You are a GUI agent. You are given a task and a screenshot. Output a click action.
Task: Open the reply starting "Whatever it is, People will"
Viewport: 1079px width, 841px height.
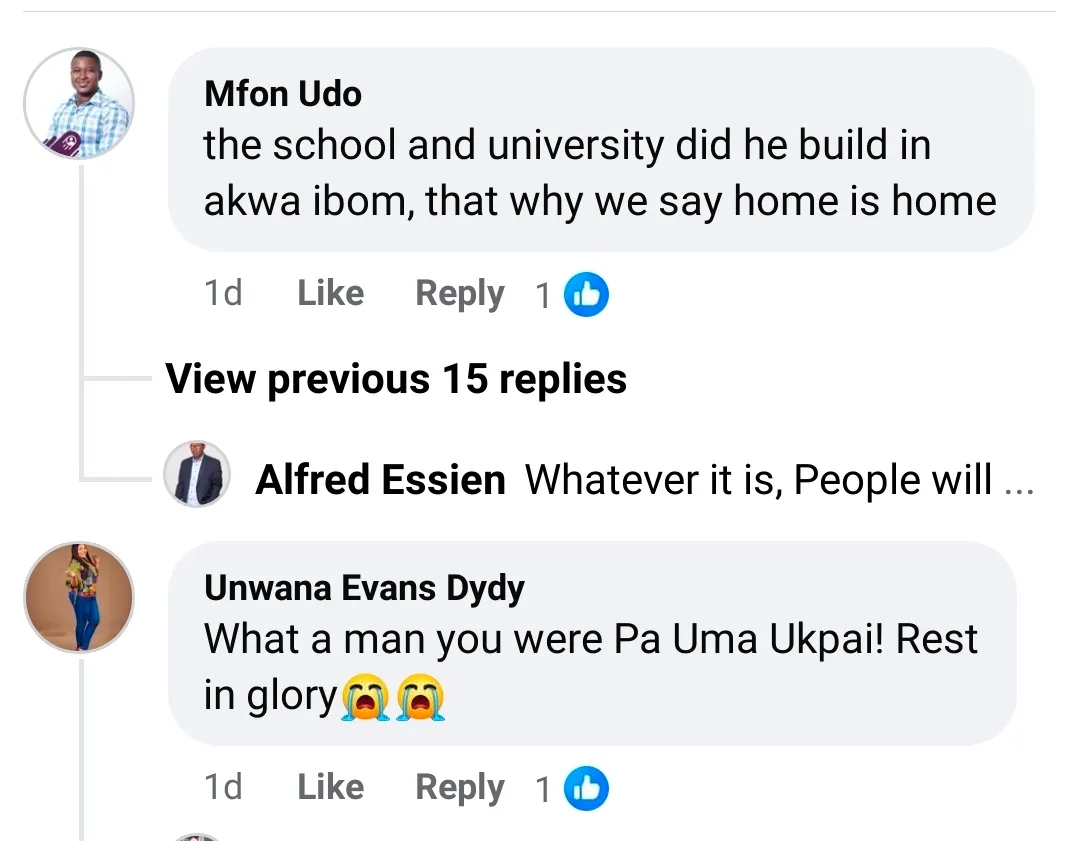pyautogui.click(x=758, y=480)
